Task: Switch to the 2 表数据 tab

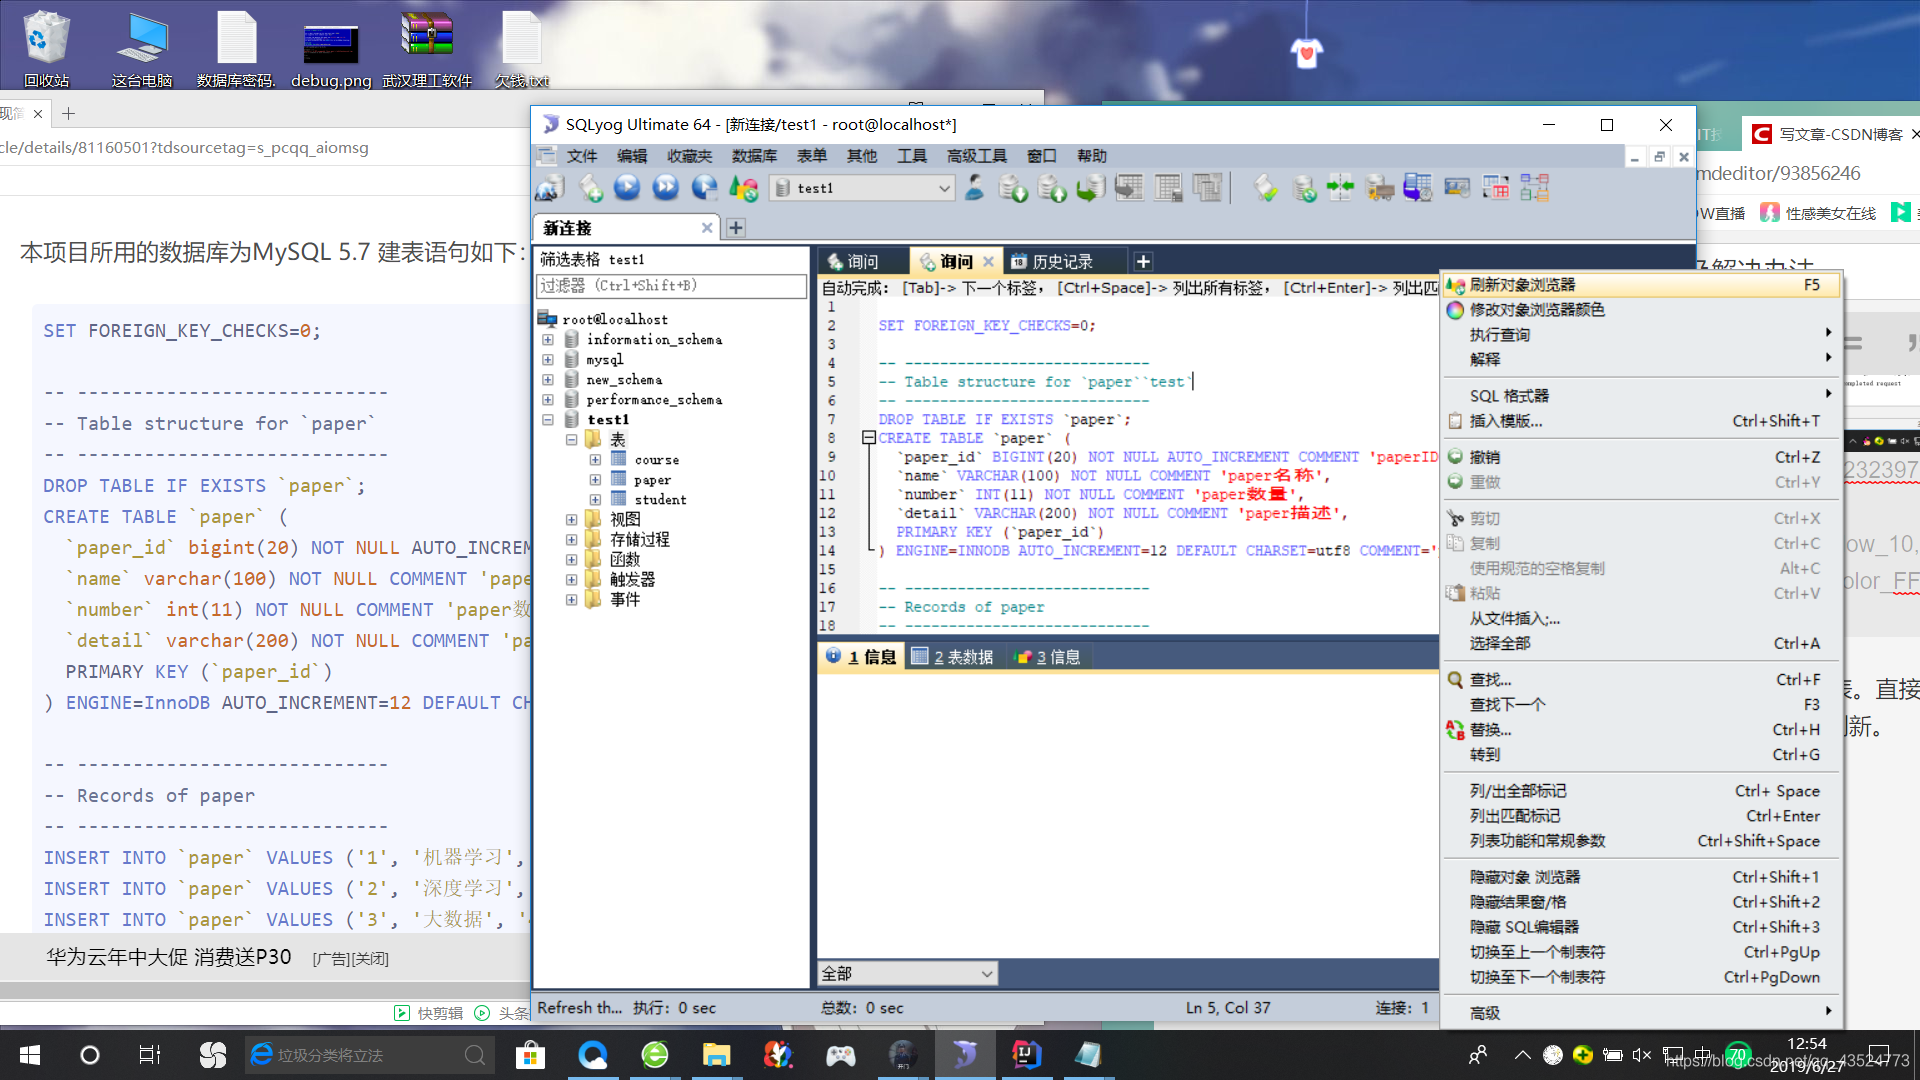Action: pyautogui.click(x=952, y=657)
